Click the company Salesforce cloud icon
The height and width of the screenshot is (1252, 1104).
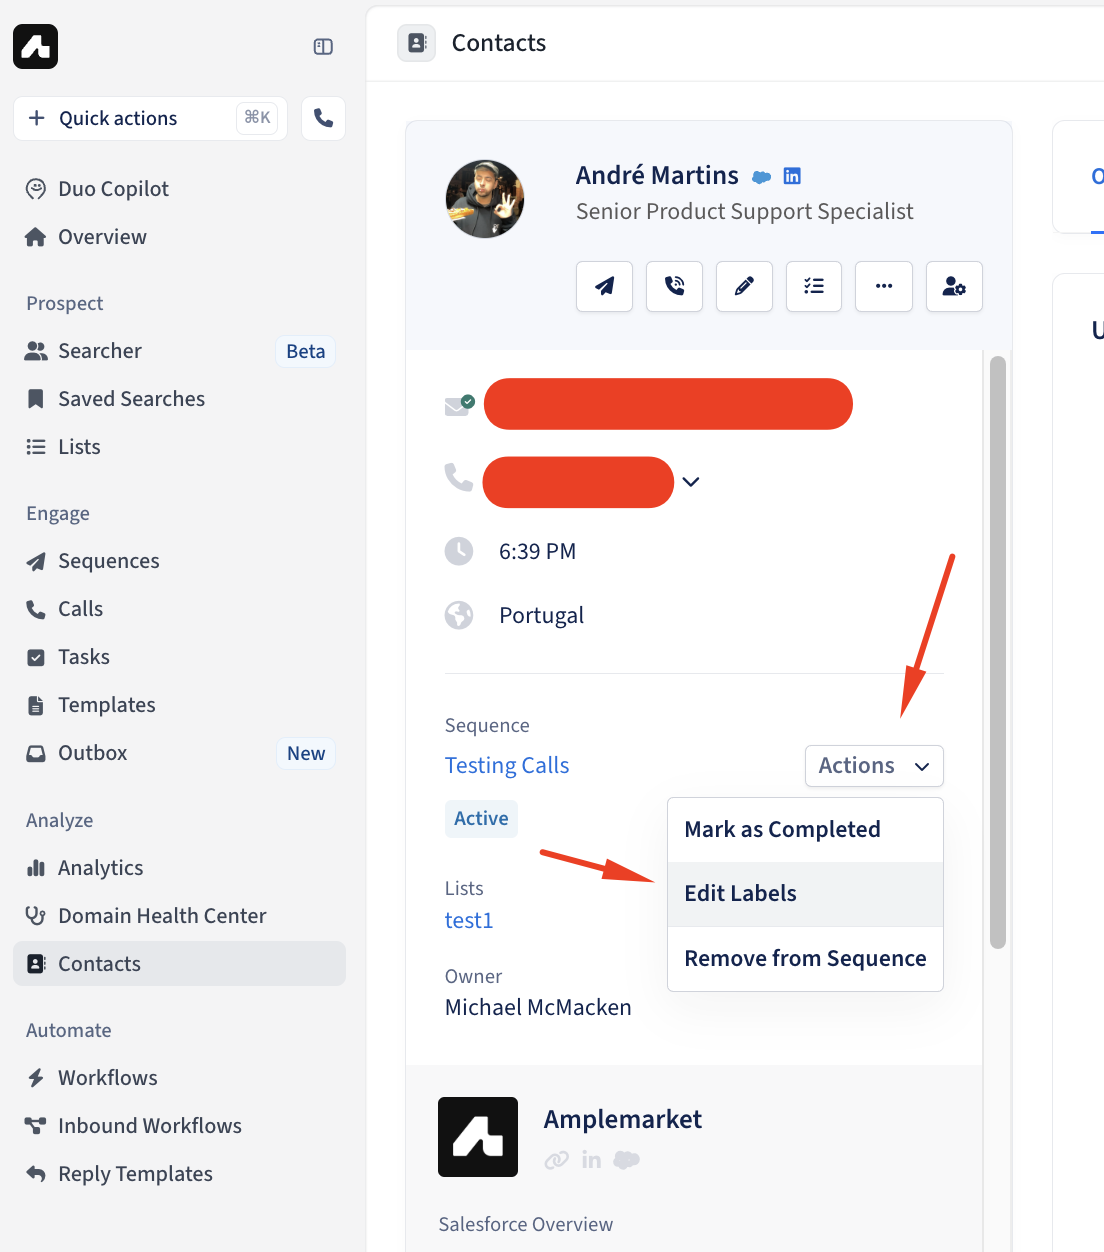(627, 1160)
